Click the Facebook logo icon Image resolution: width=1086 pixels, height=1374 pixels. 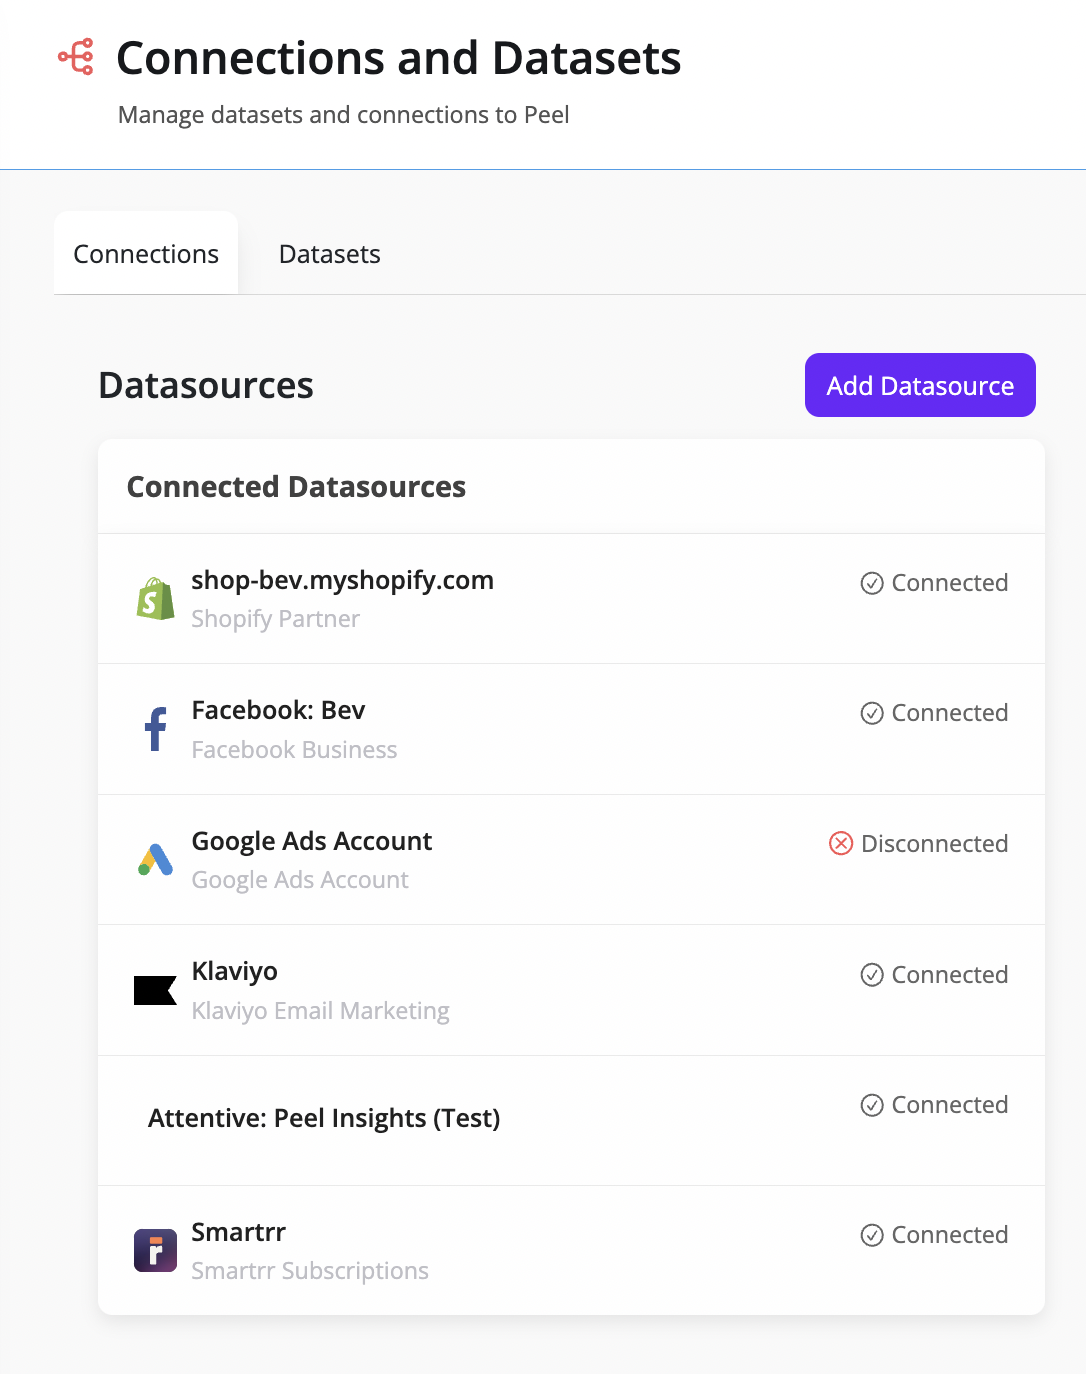[x=155, y=729]
